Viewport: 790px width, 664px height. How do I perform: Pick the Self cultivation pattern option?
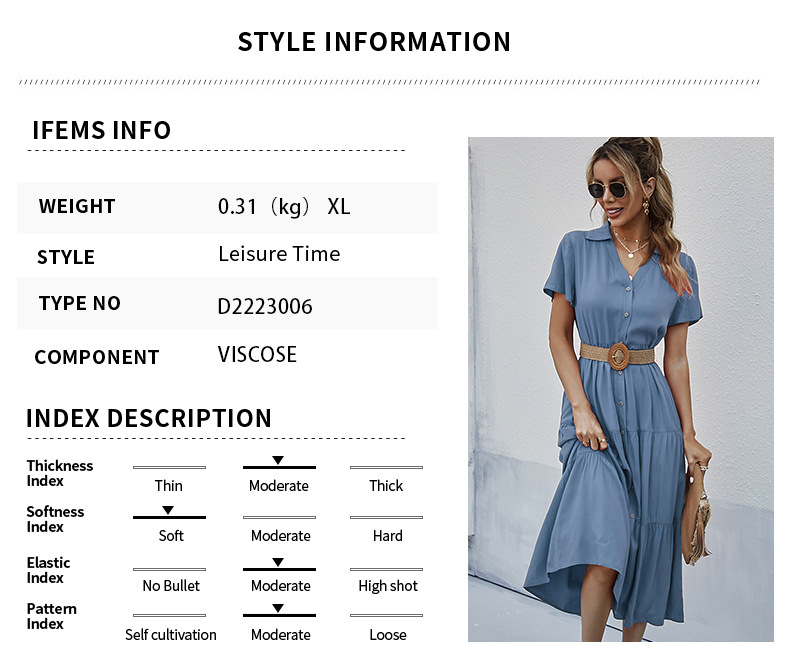click(171, 634)
